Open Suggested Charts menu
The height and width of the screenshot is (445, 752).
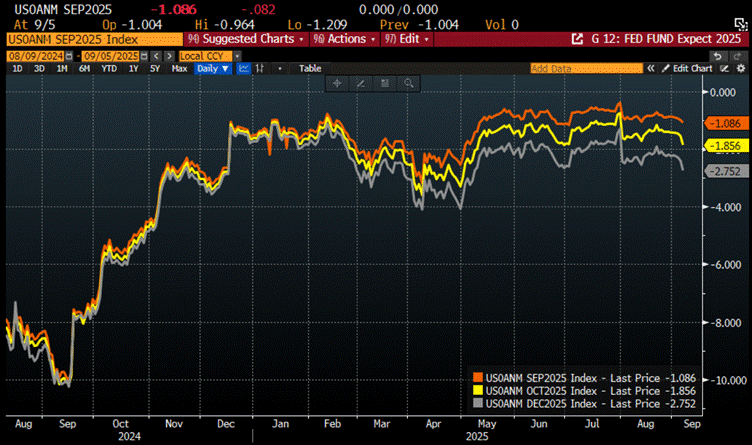(246, 39)
